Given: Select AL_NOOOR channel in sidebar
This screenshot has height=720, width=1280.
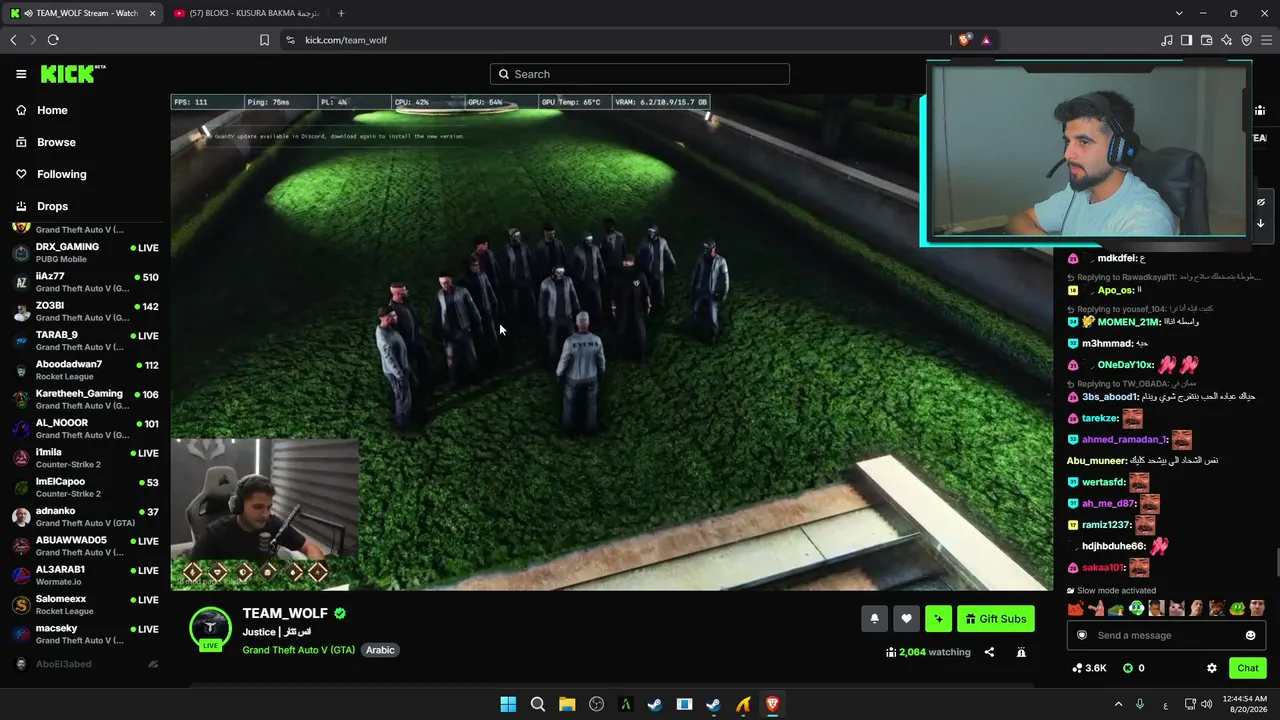Looking at the screenshot, I should (x=85, y=428).
